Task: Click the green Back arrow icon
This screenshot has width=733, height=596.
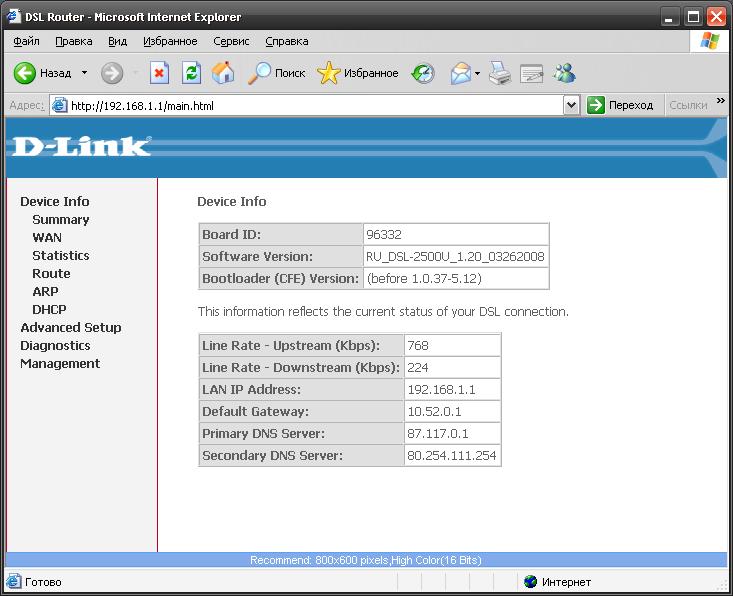Action: 24,73
